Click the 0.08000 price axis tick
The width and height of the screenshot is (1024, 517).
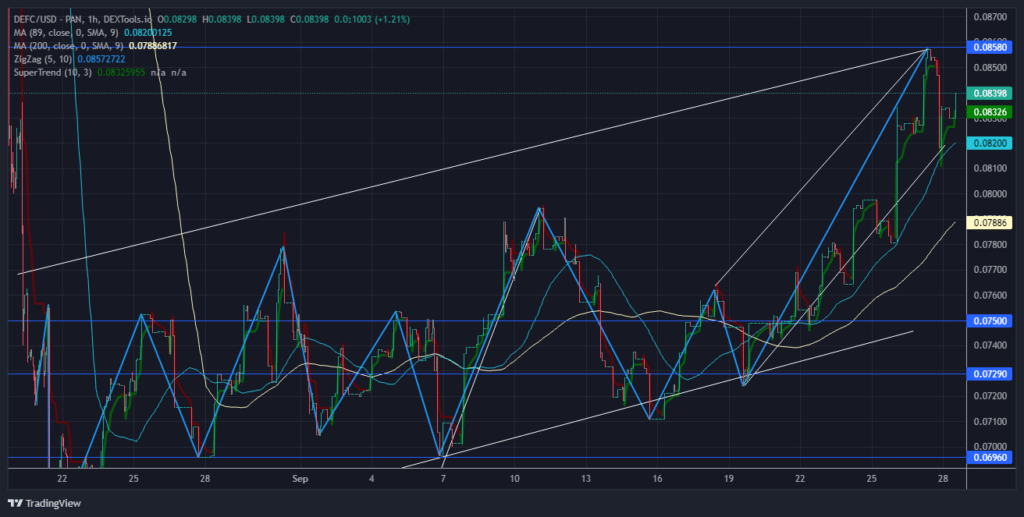pyautogui.click(x=989, y=194)
